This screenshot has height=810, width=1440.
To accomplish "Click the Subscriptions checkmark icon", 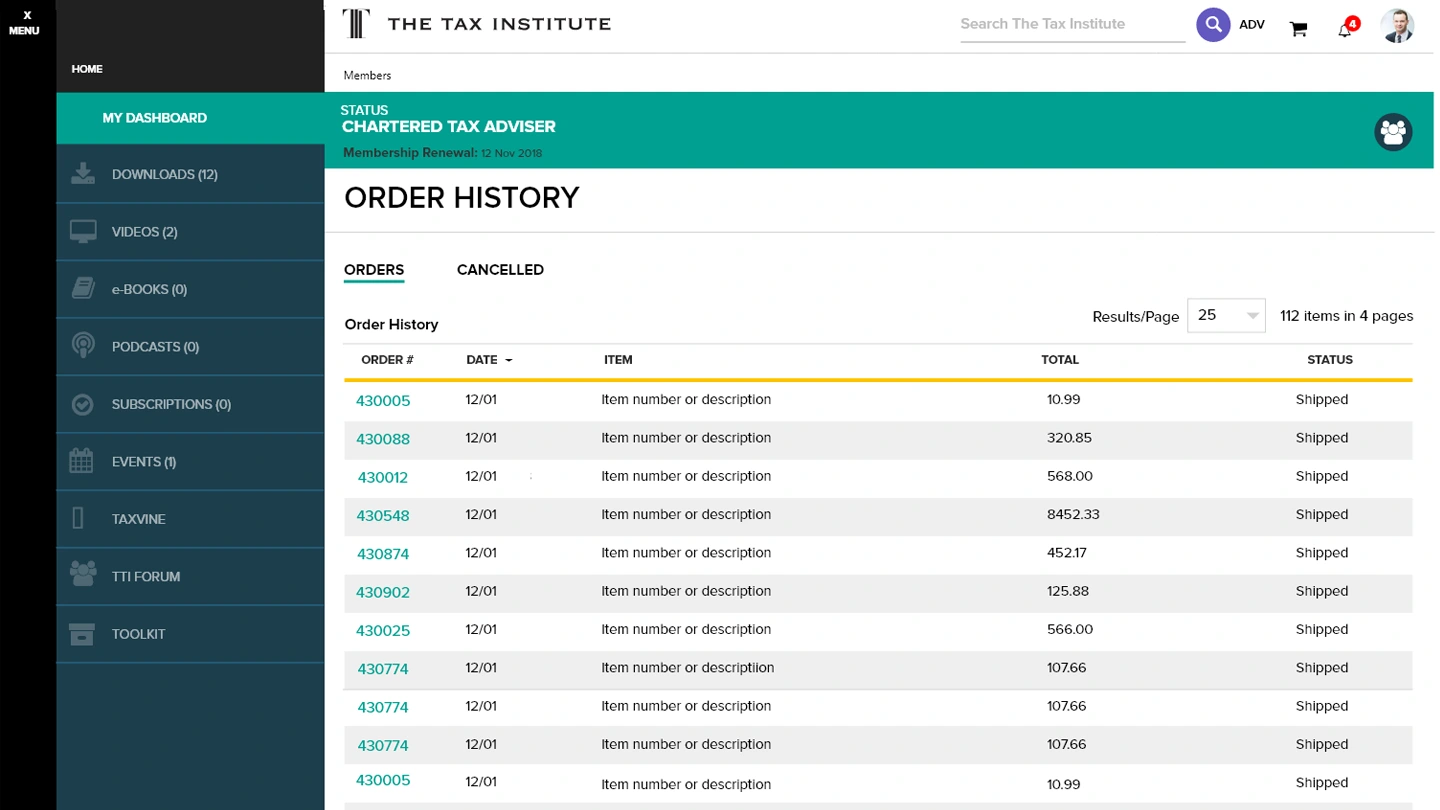I will click(x=82, y=403).
